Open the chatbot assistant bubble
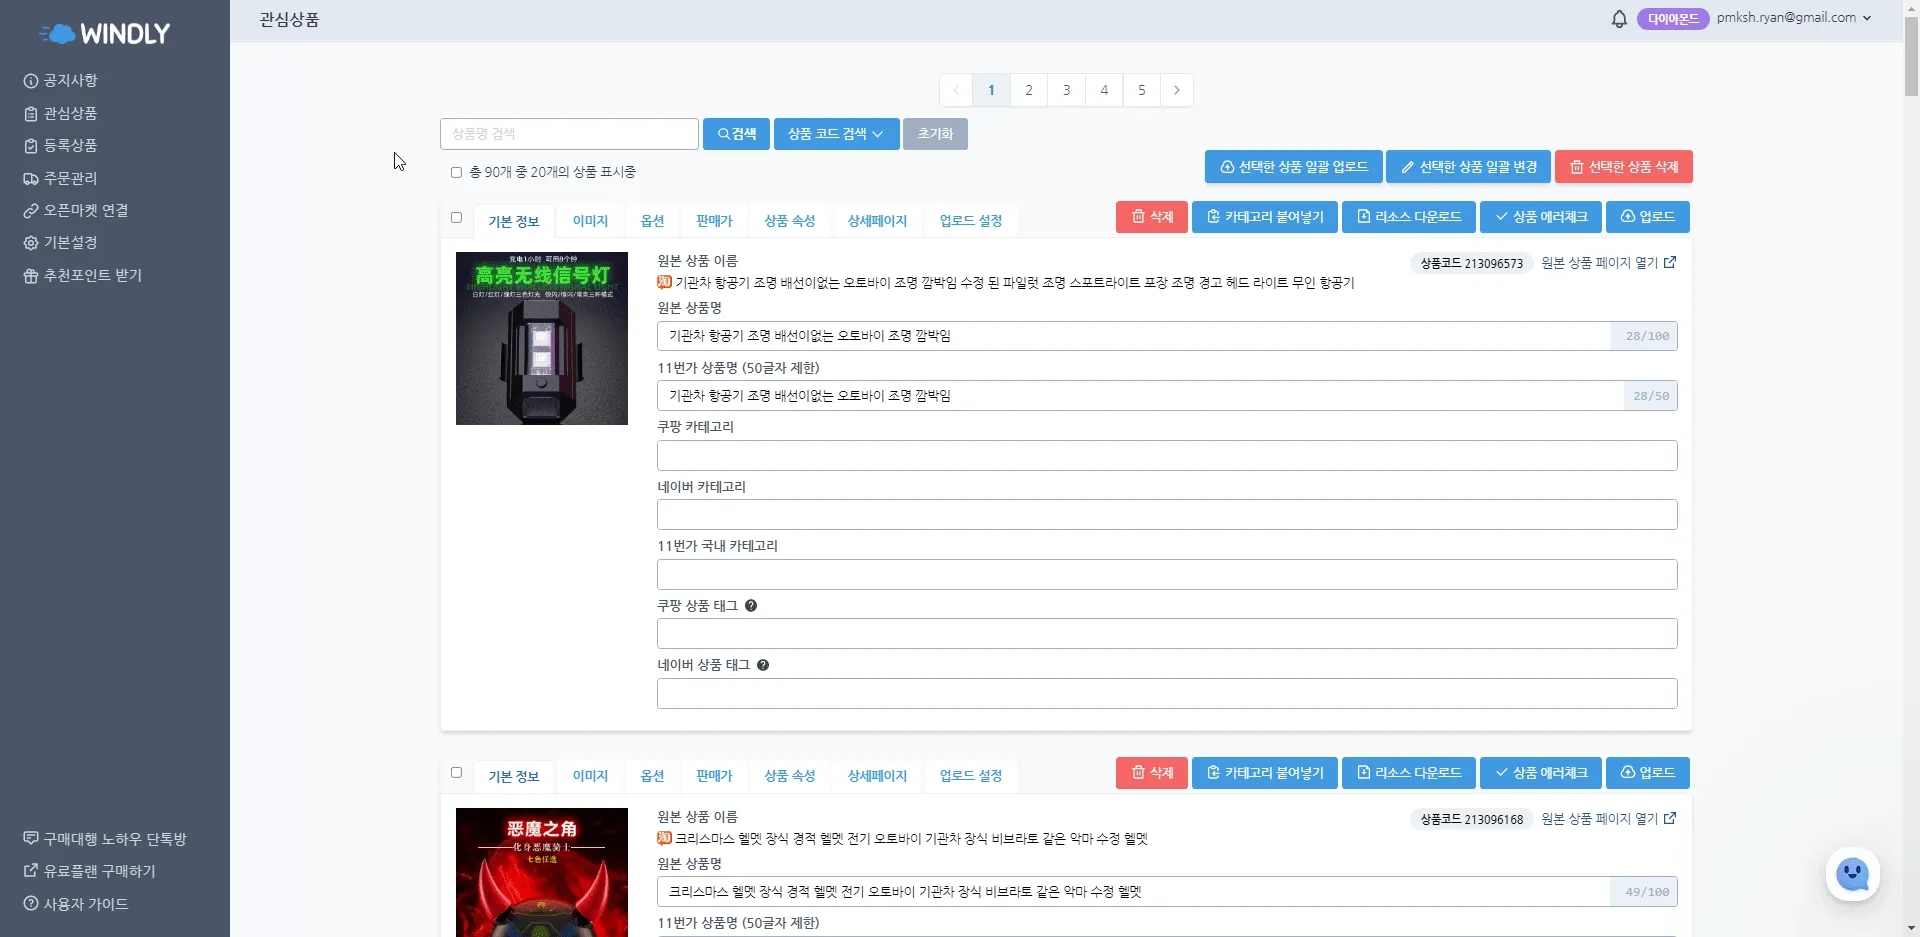The image size is (1920, 937). click(x=1852, y=874)
